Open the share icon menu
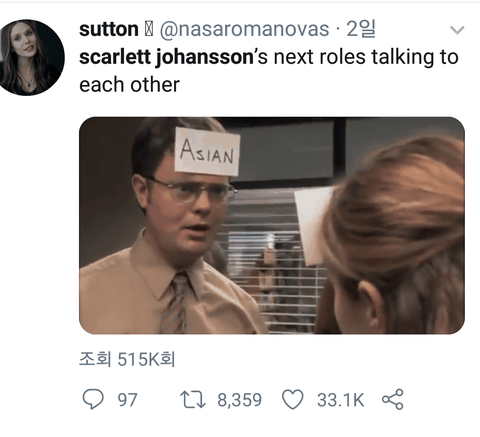 [393, 399]
